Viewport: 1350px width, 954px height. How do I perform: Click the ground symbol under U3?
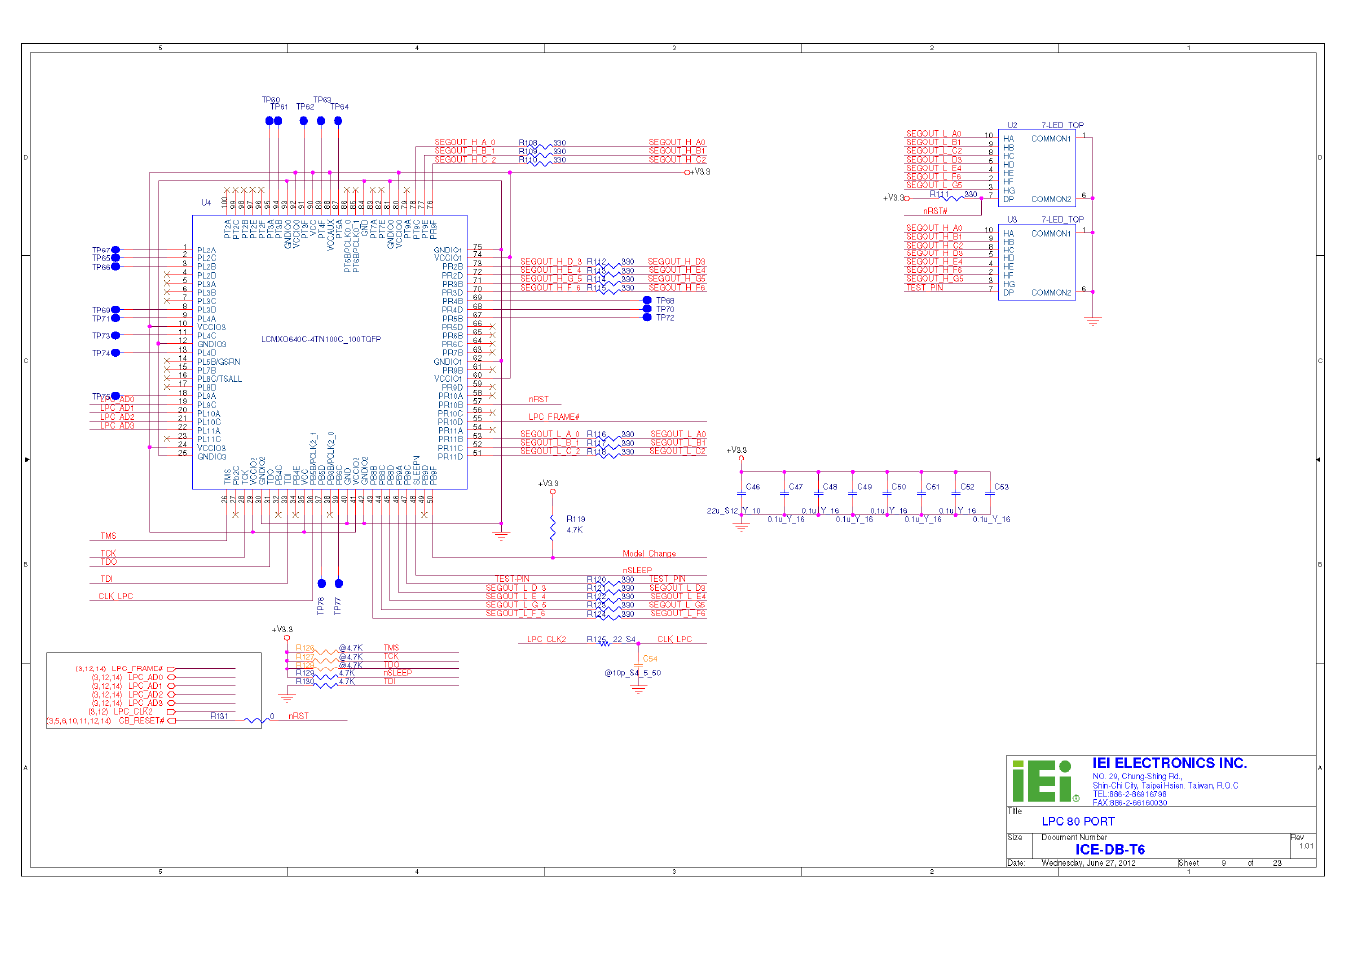(1093, 320)
